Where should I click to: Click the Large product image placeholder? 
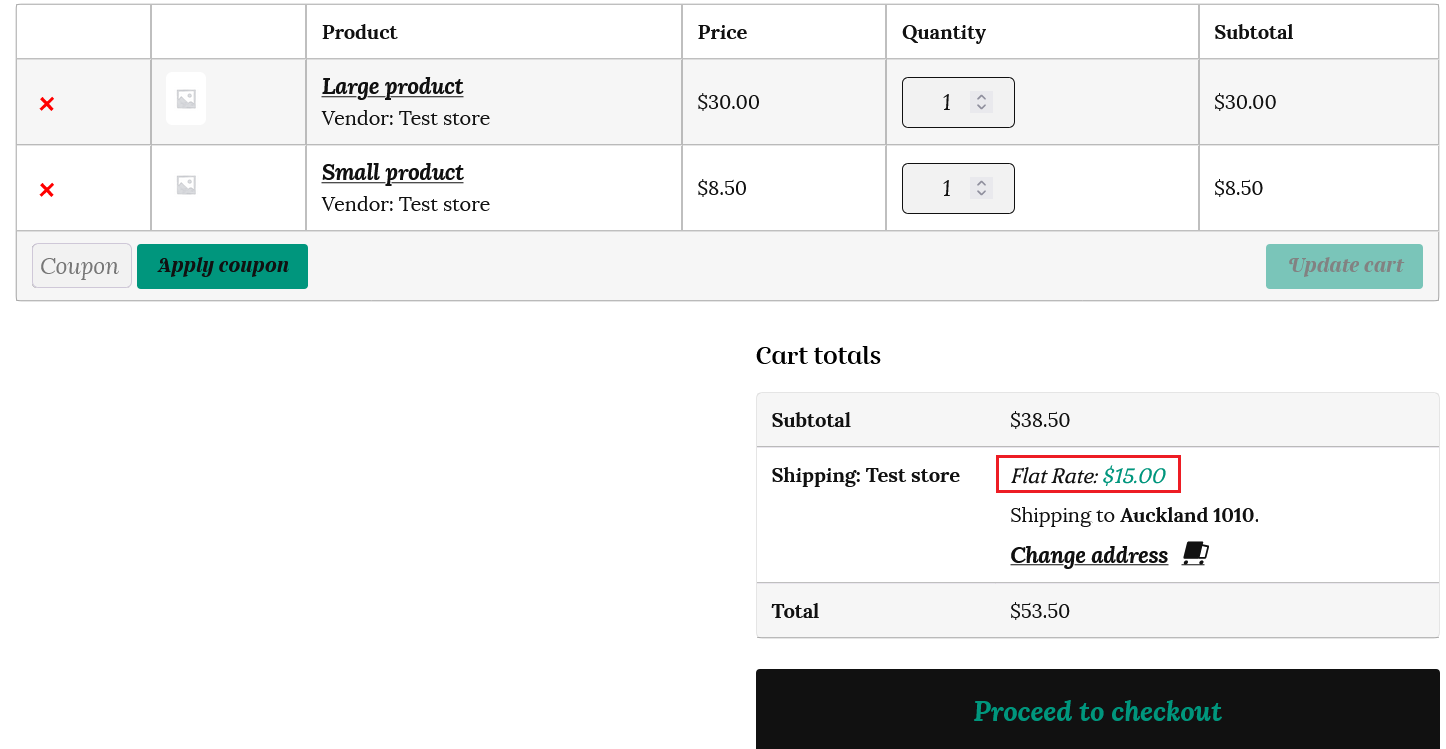click(186, 99)
